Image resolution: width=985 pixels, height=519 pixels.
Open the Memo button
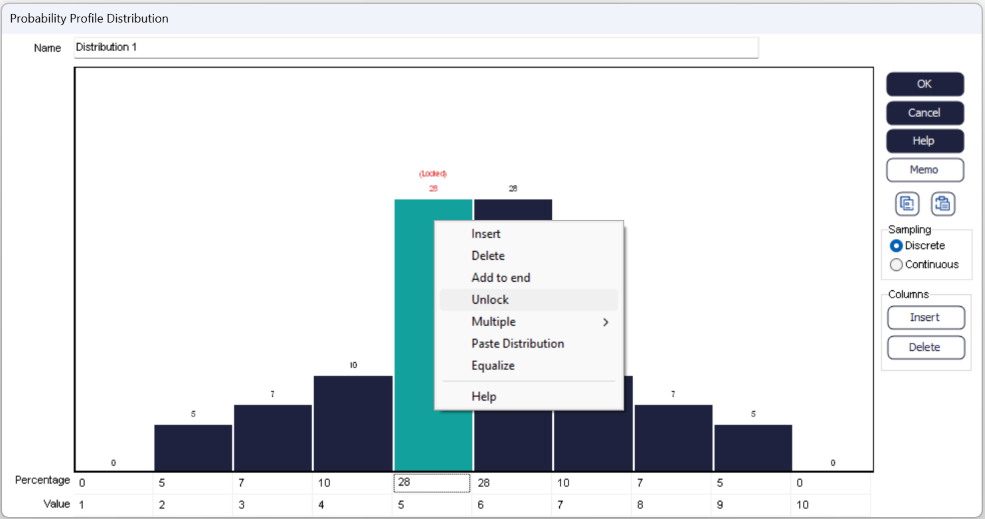[x=924, y=170]
